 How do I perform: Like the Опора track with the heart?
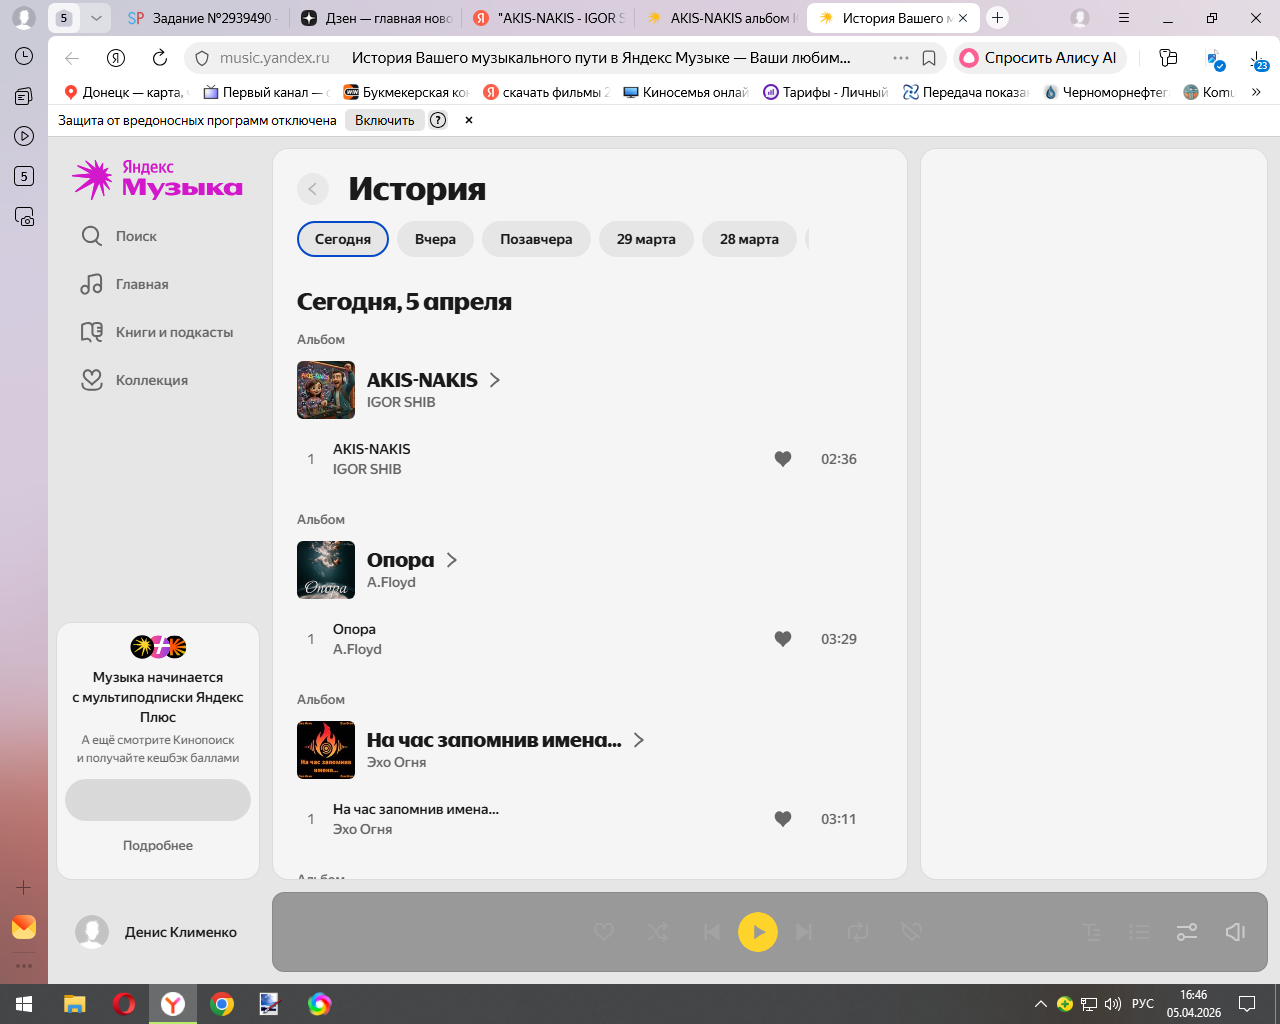pyautogui.click(x=783, y=639)
